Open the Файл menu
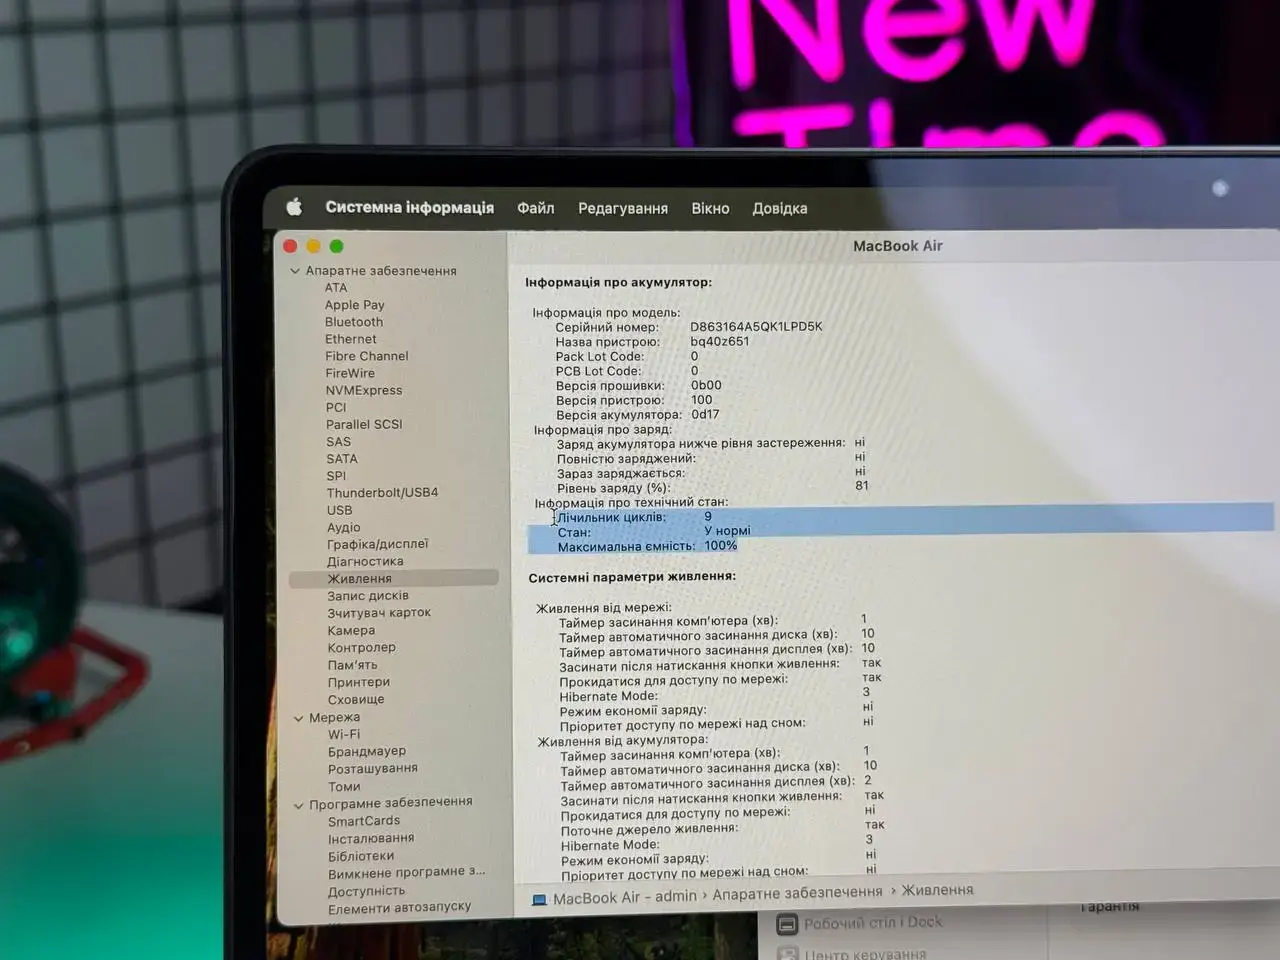Screen dimensions: 1280x960 tap(536, 208)
